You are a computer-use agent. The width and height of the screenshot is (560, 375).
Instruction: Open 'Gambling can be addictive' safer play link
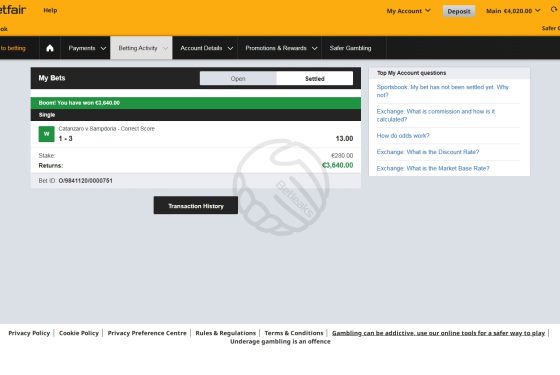pos(439,333)
